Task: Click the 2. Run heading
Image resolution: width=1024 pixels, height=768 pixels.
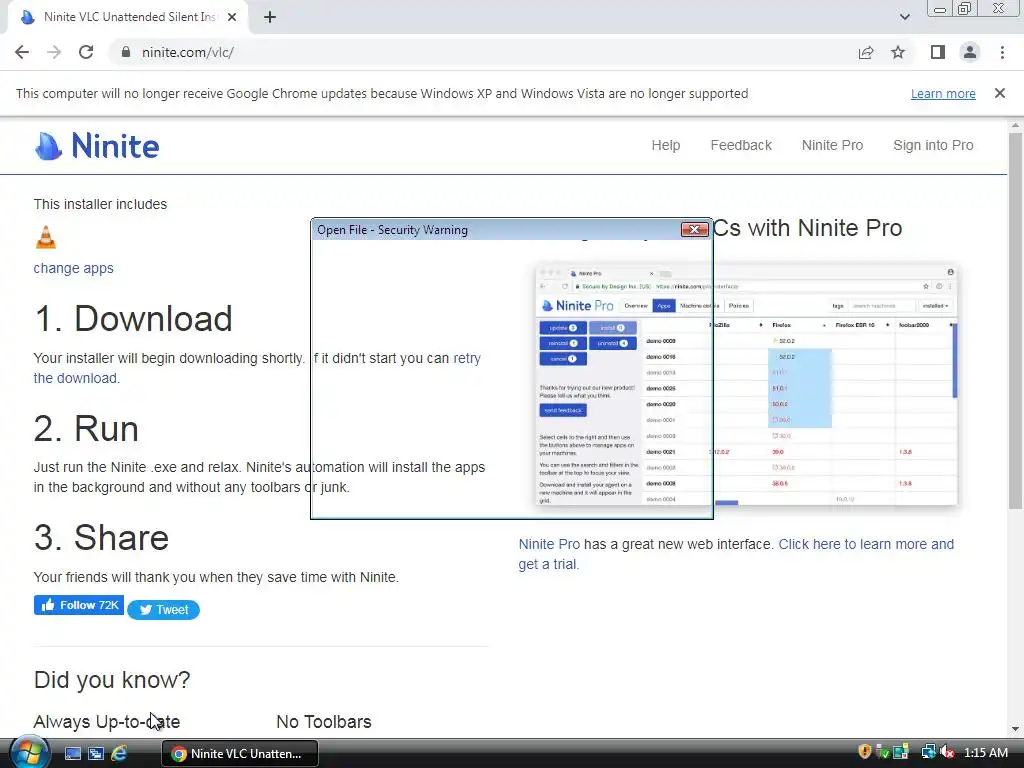Action: pos(86,429)
